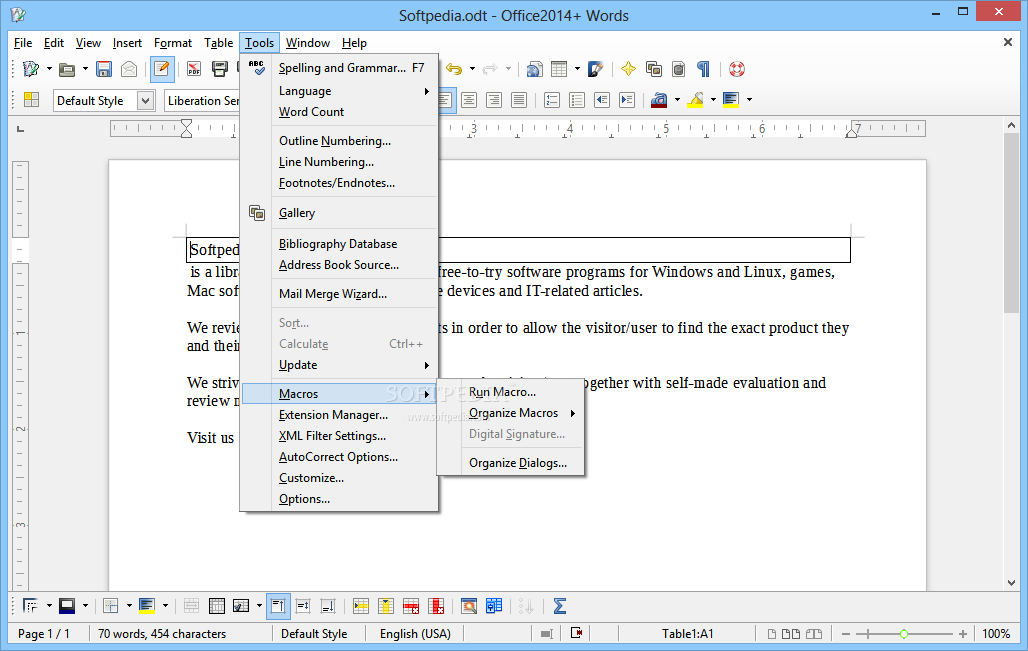Expand the Organize Macros submenu
The height and width of the screenshot is (651, 1028).
[522, 413]
